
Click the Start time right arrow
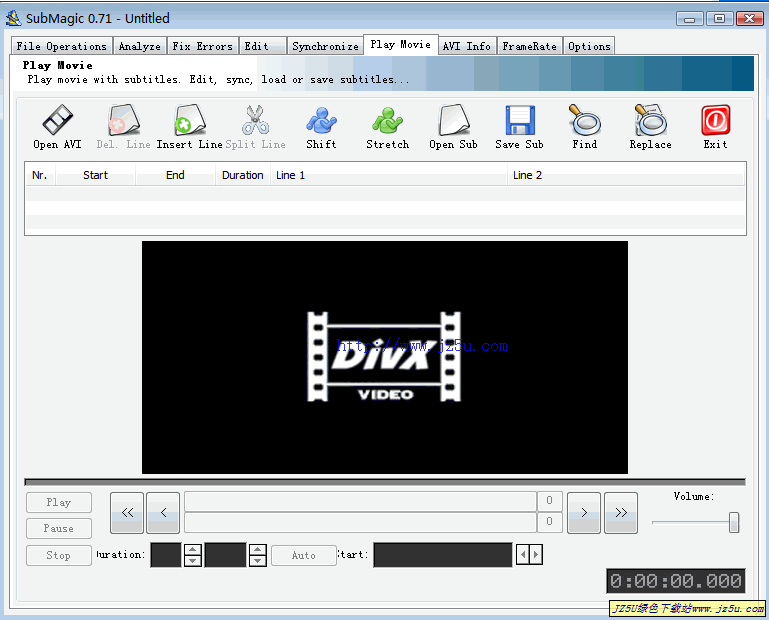(x=536, y=555)
